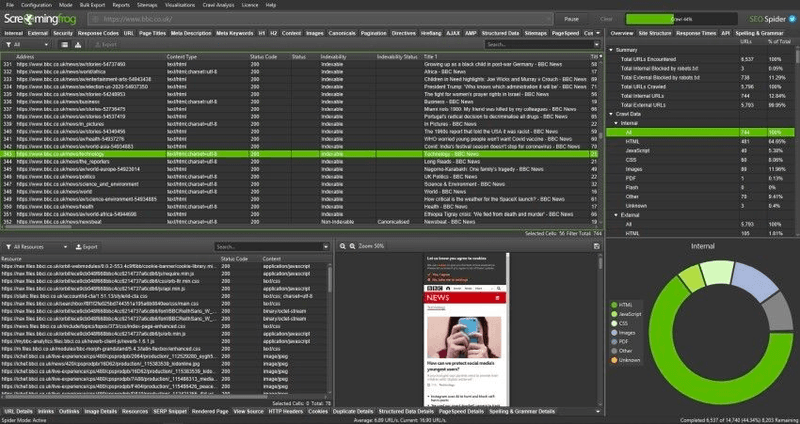Show more top tabs overflow arrow
800x424 pixels.
tap(598, 33)
